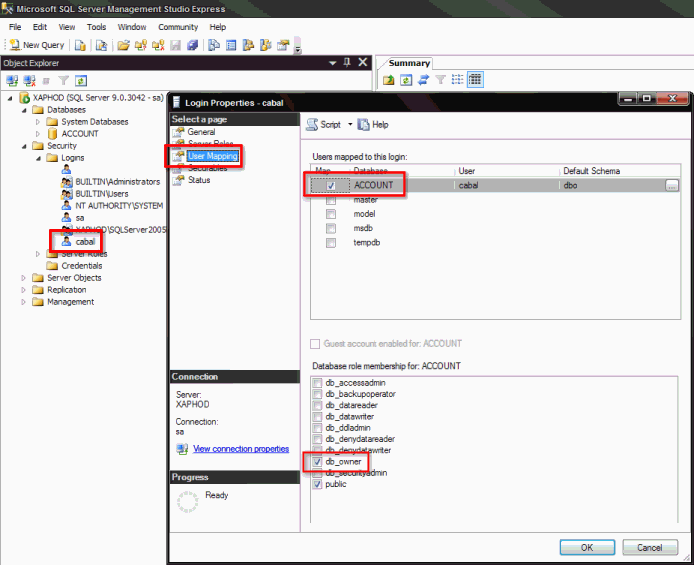Screen dimensions: 694x565
Task: Click the Refresh icon in Object Explorer toolbar
Action: (x=81, y=80)
